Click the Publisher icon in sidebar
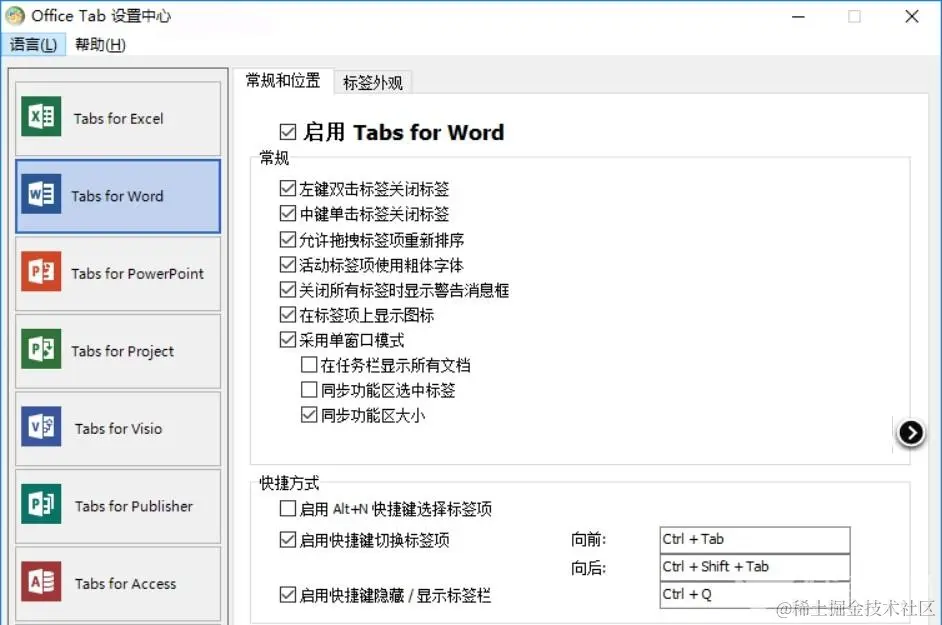 (41, 504)
